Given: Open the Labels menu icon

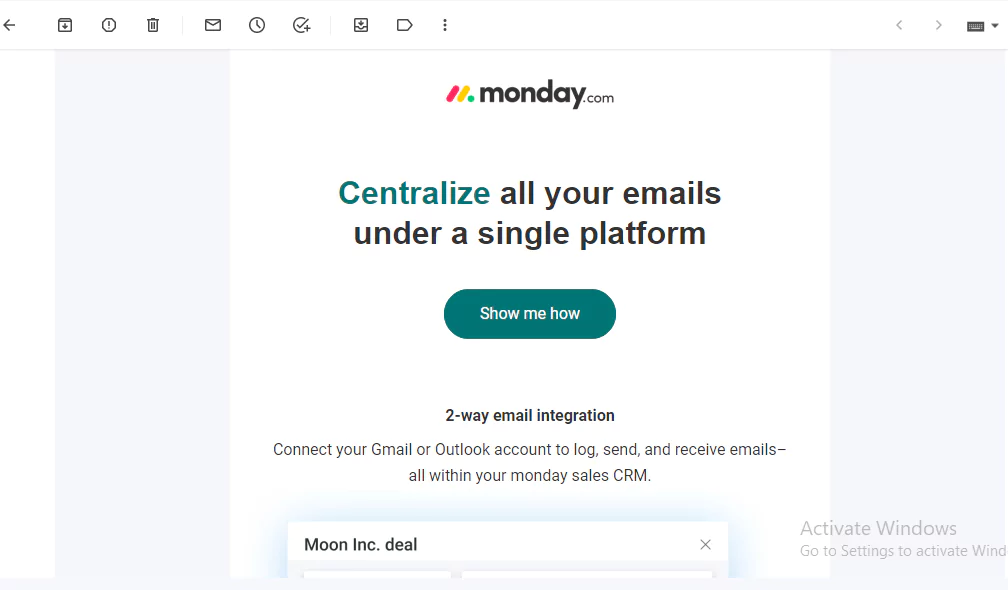Looking at the screenshot, I should 404,25.
